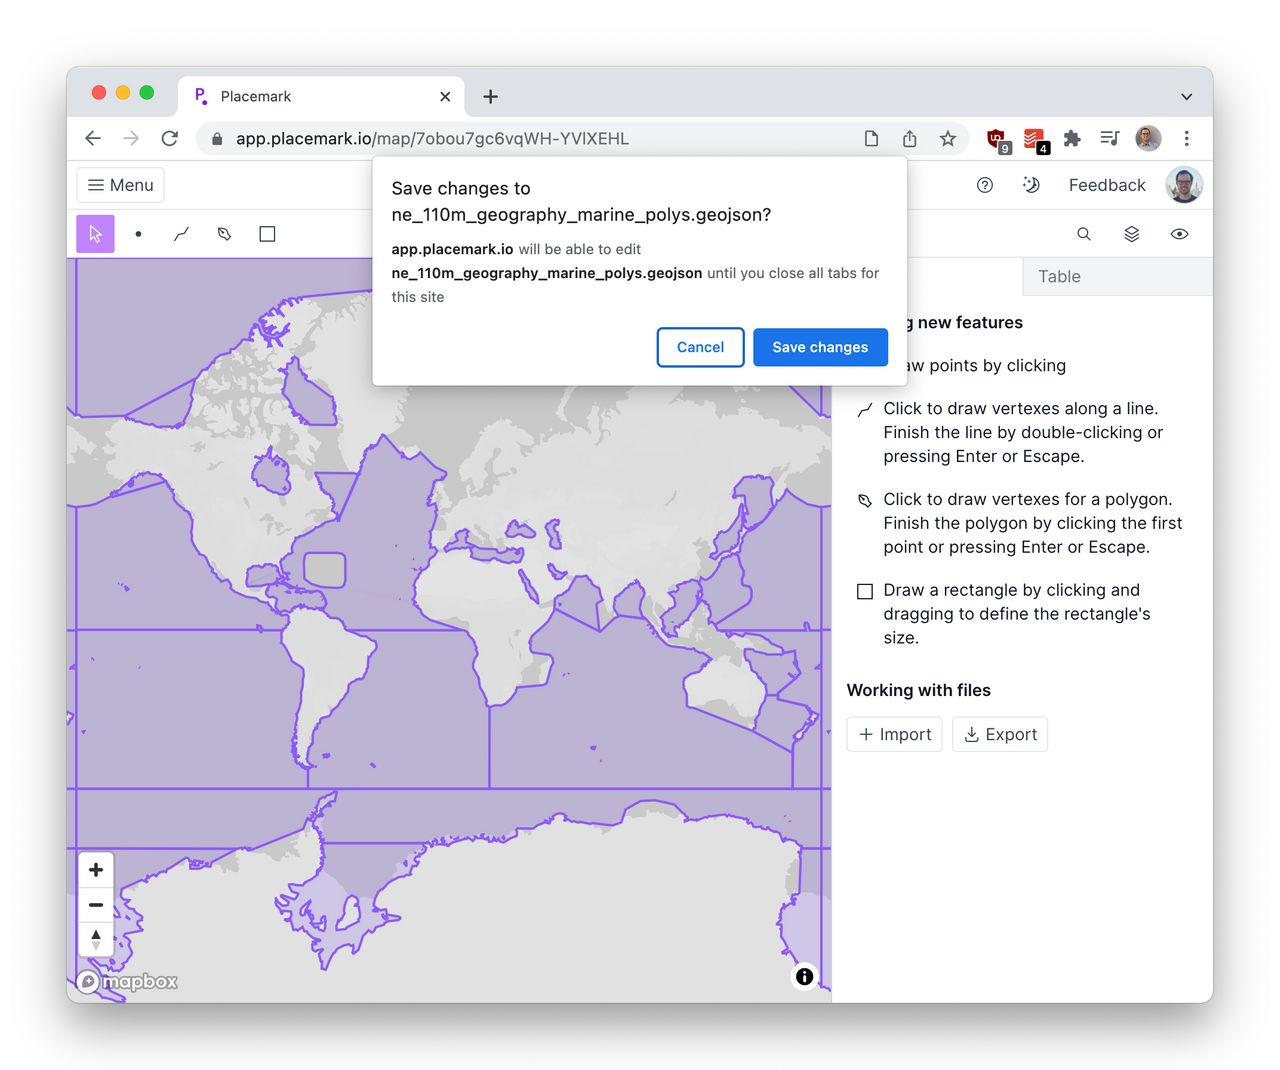Open the help icon in the top bar
The image size is (1280, 1070).
click(985, 185)
